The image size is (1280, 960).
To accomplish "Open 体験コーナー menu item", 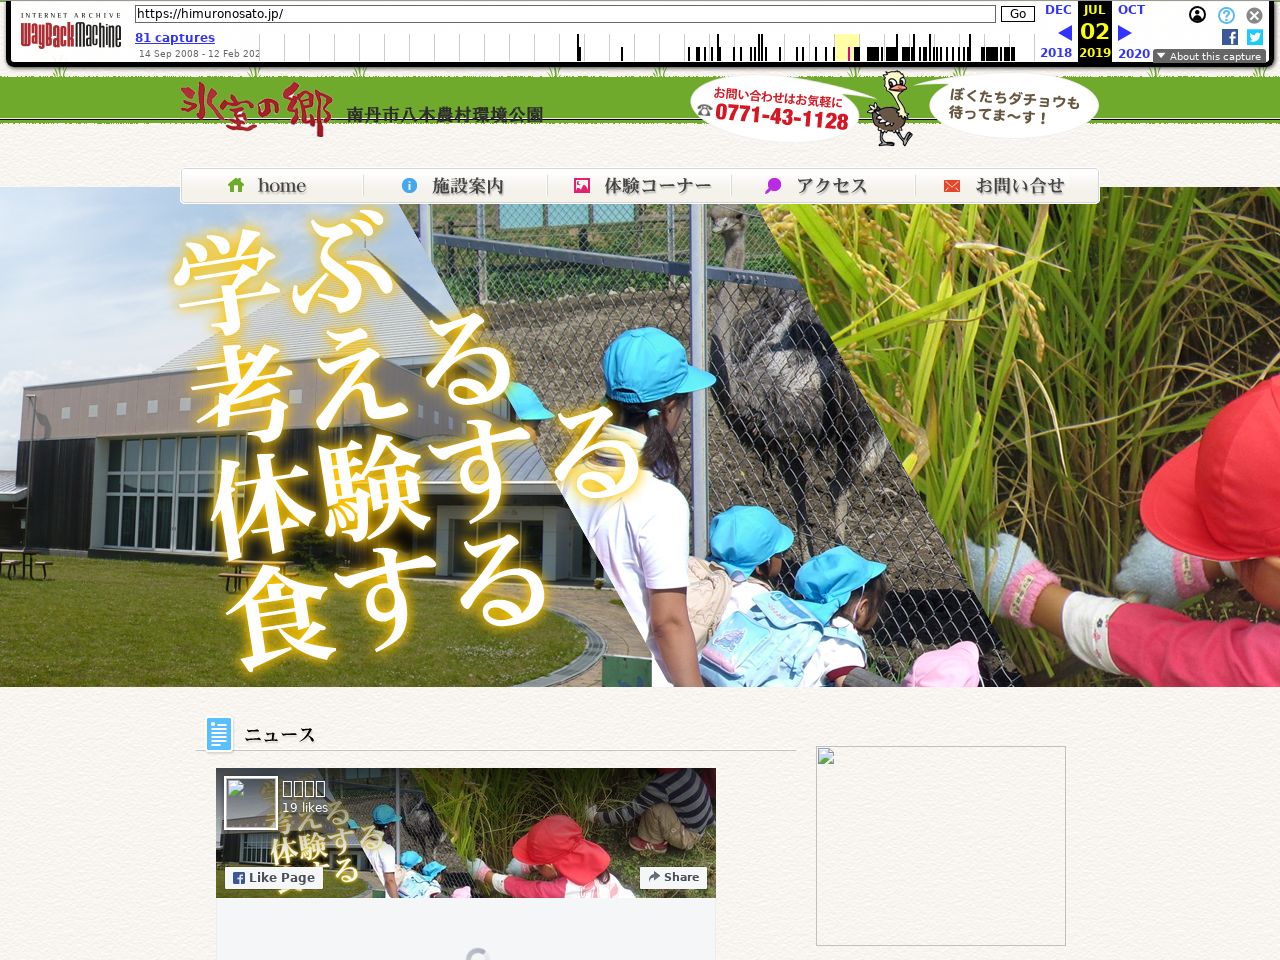I will (x=640, y=186).
